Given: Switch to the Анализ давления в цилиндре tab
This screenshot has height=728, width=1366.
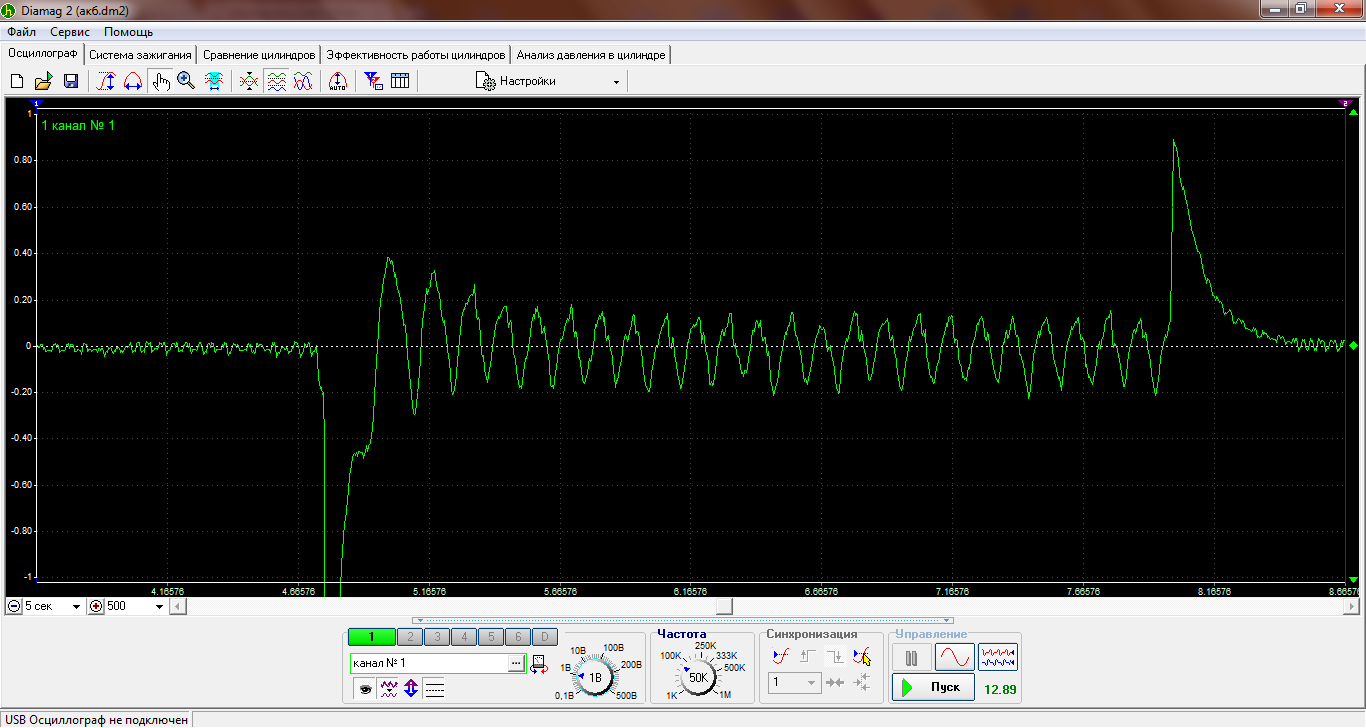Looking at the screenshot, I should click(590, 55).
